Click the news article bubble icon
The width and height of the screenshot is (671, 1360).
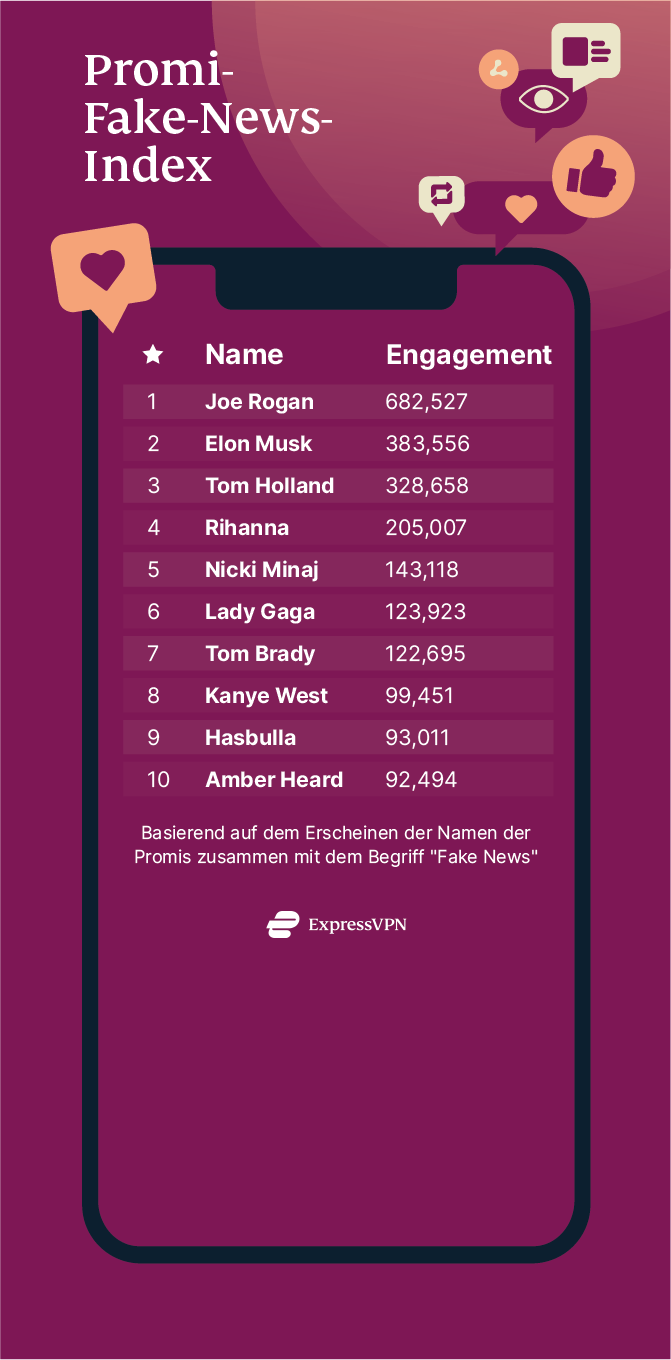pyautogui.click(x=586, y=50)
